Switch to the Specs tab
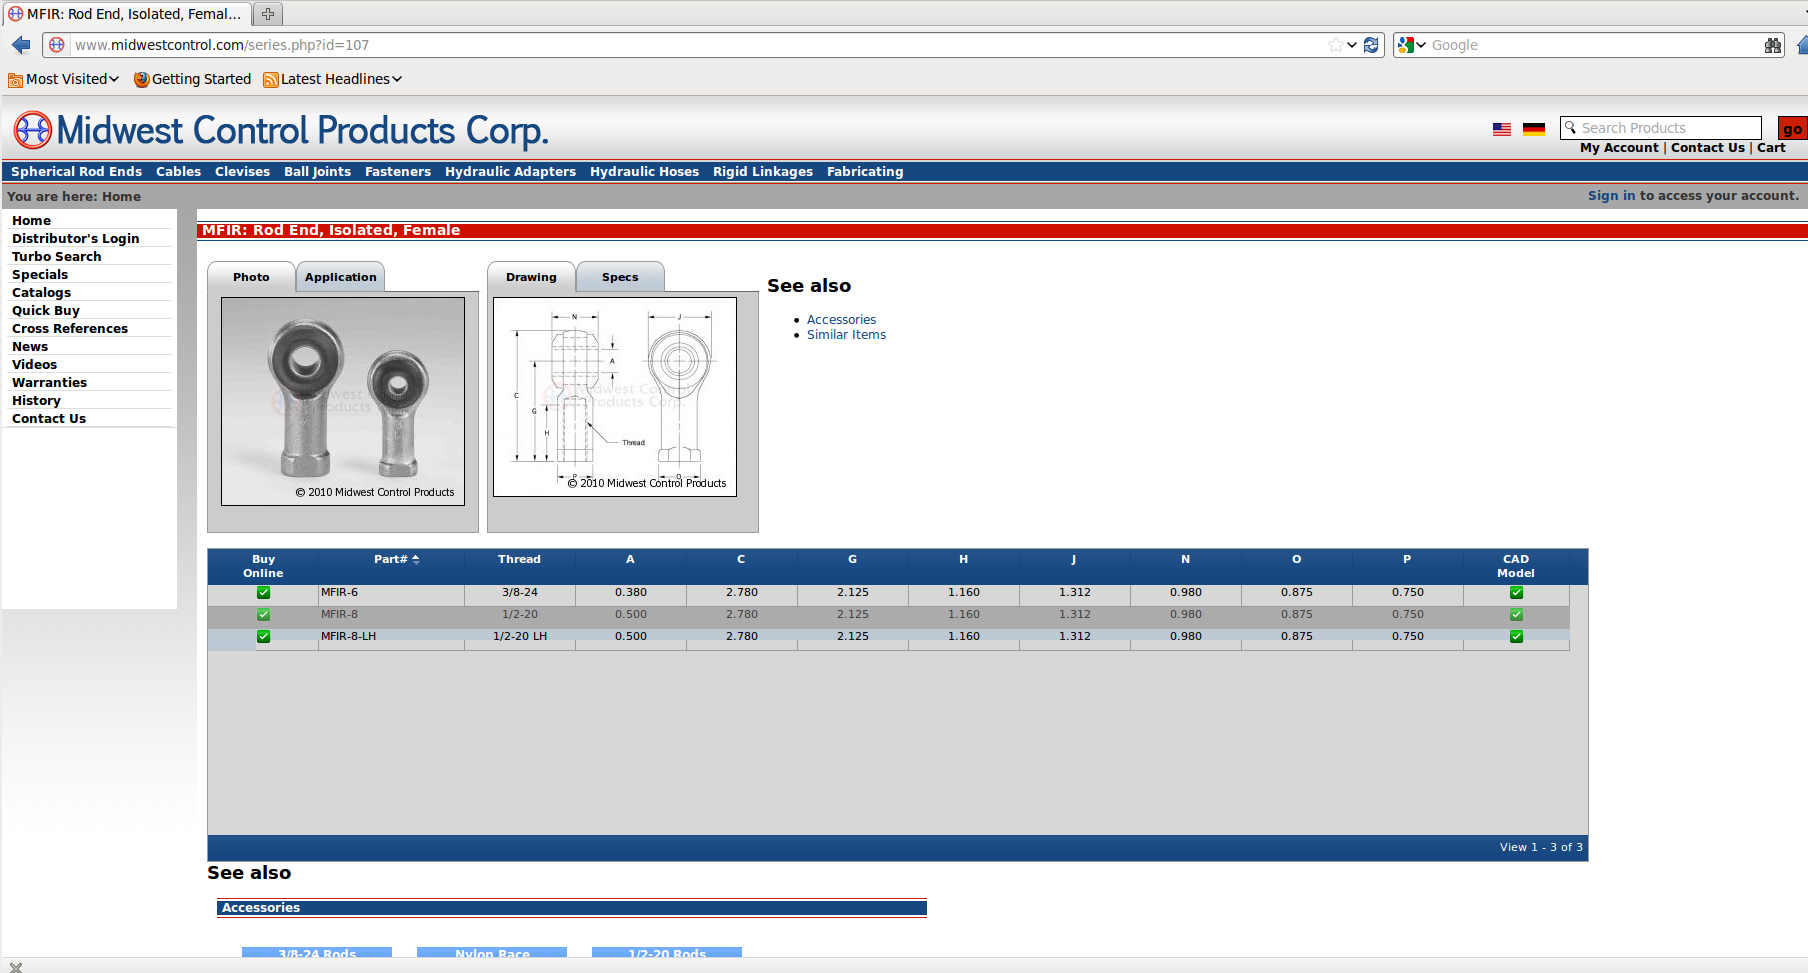This screenshot has width=1808, height=973. [x=620, y=277]
